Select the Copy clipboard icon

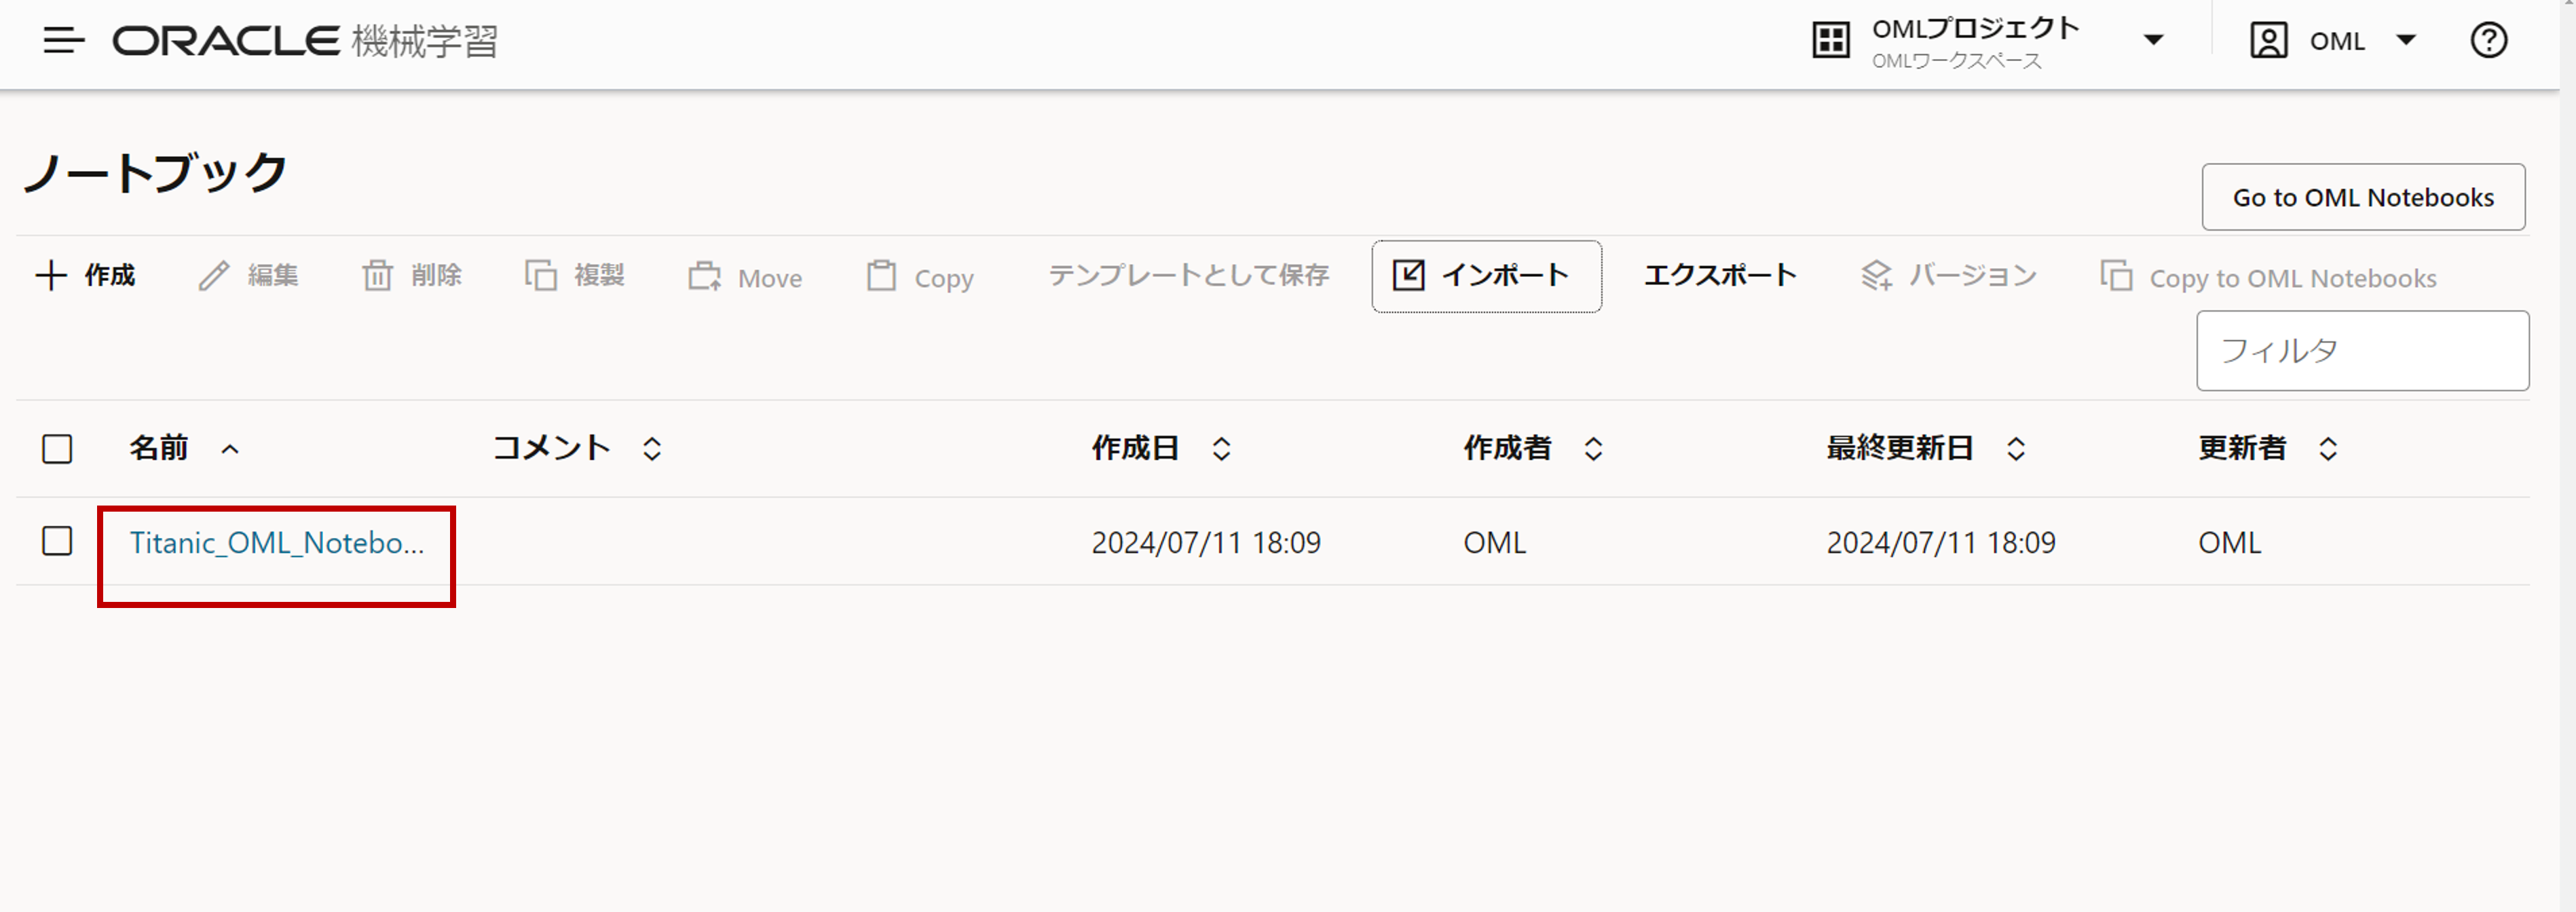(x=880, y=277)
